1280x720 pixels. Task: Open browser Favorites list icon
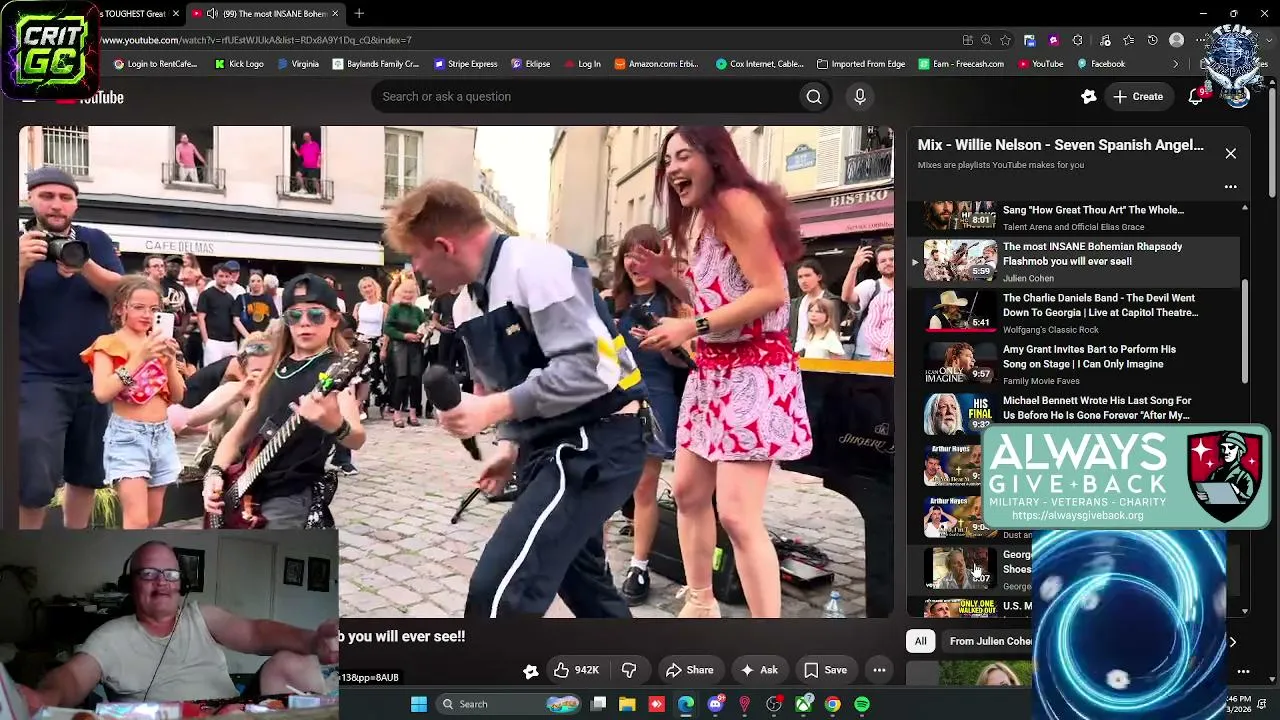pos(1129,40)
